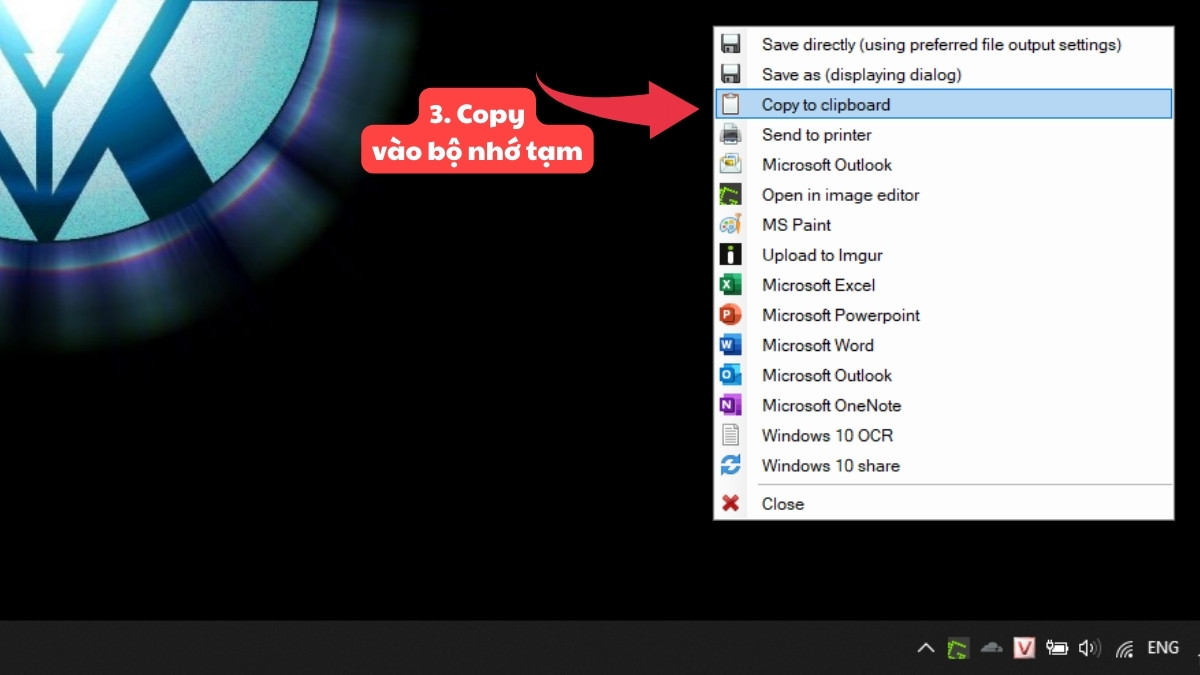Click the red V tray icon

tap(1024, 648)
